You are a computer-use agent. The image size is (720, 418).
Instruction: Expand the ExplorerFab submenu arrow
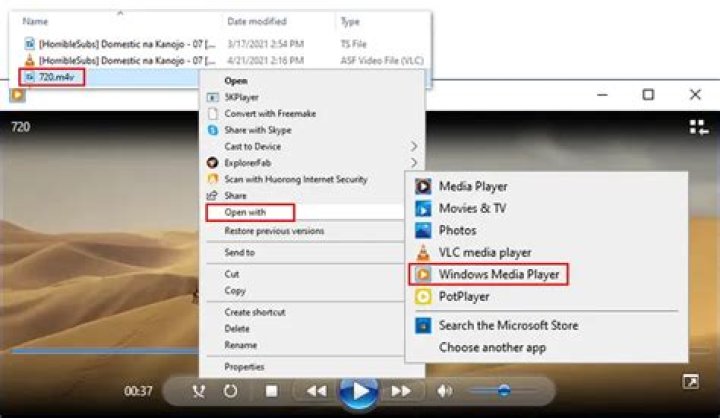[x=414, y=162]
